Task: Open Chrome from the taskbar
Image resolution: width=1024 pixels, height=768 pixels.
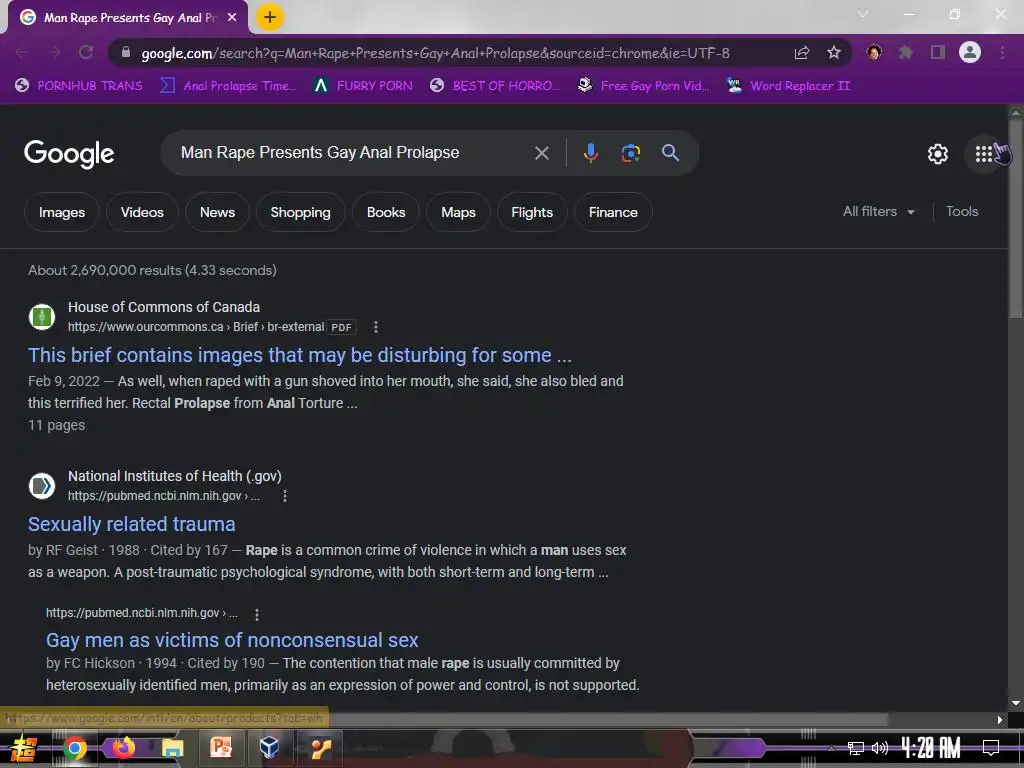Action: coord(74,748)
